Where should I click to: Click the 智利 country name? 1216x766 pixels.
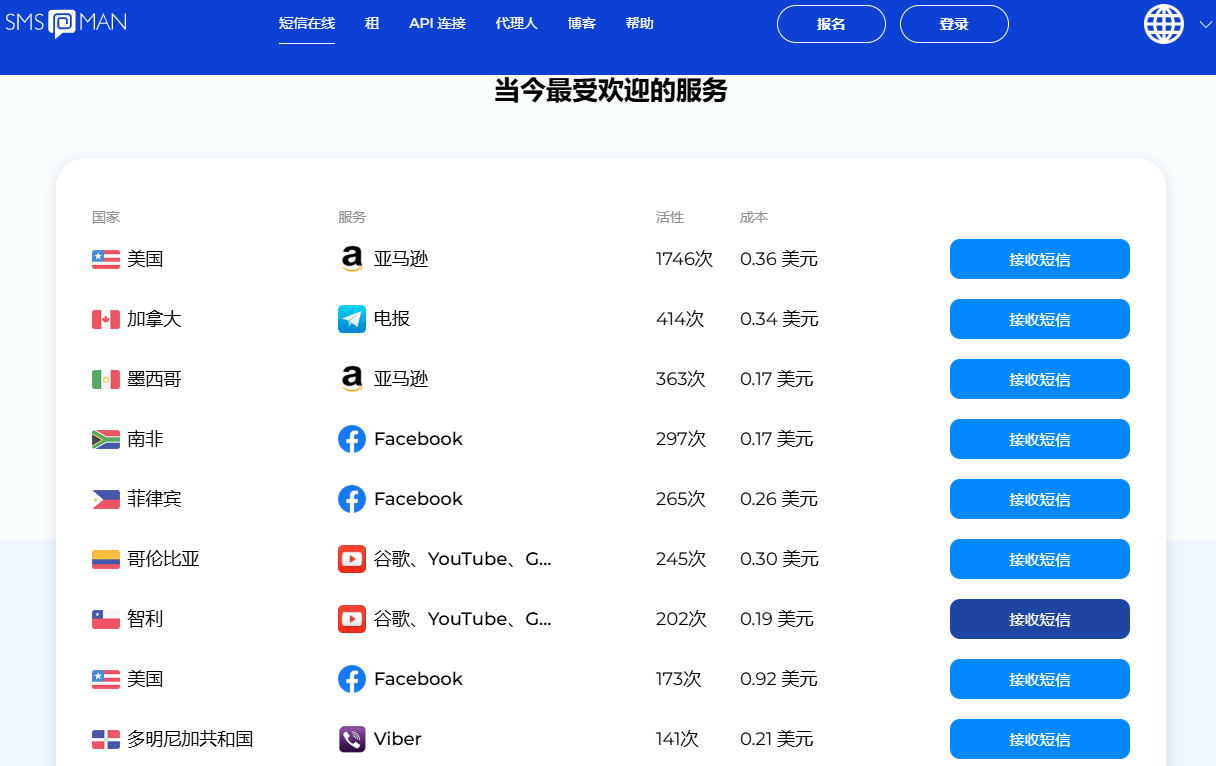pos(145,619)
